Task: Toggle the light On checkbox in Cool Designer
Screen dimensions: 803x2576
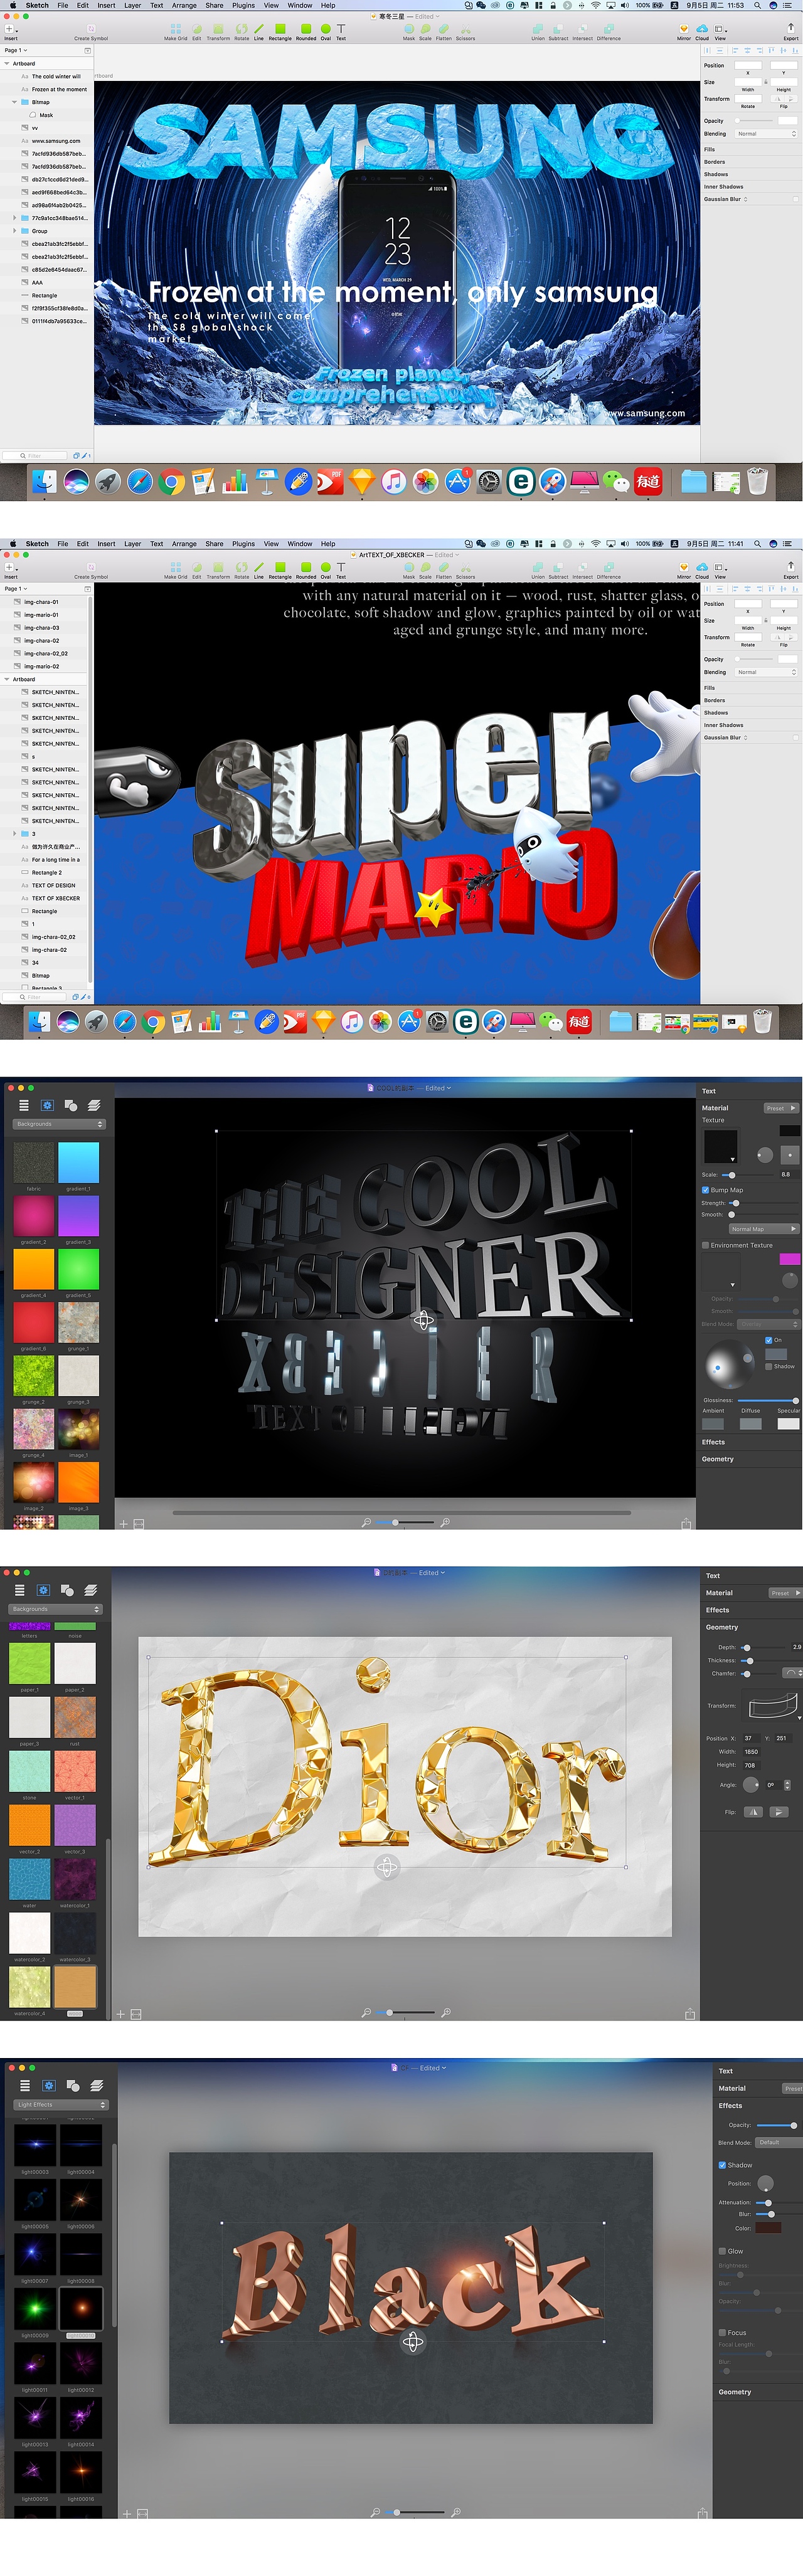Action: [x=768, y=1340]
